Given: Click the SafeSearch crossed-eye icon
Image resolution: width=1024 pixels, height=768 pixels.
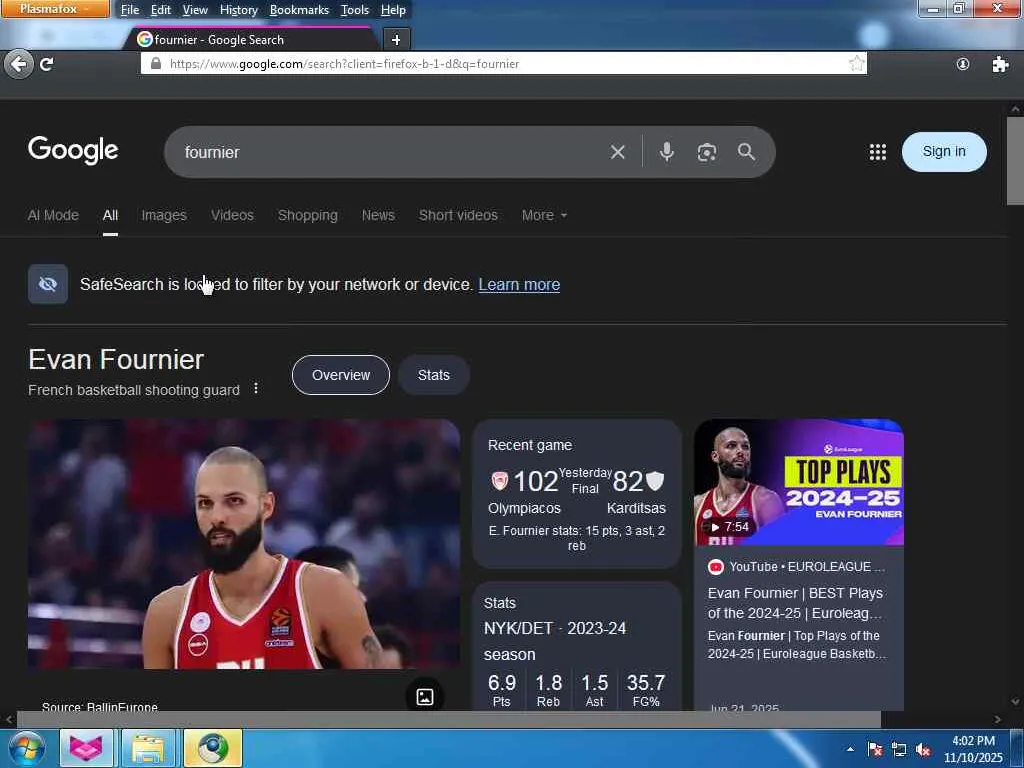Looking at the screenshot, I should click(x=48, y=284).
